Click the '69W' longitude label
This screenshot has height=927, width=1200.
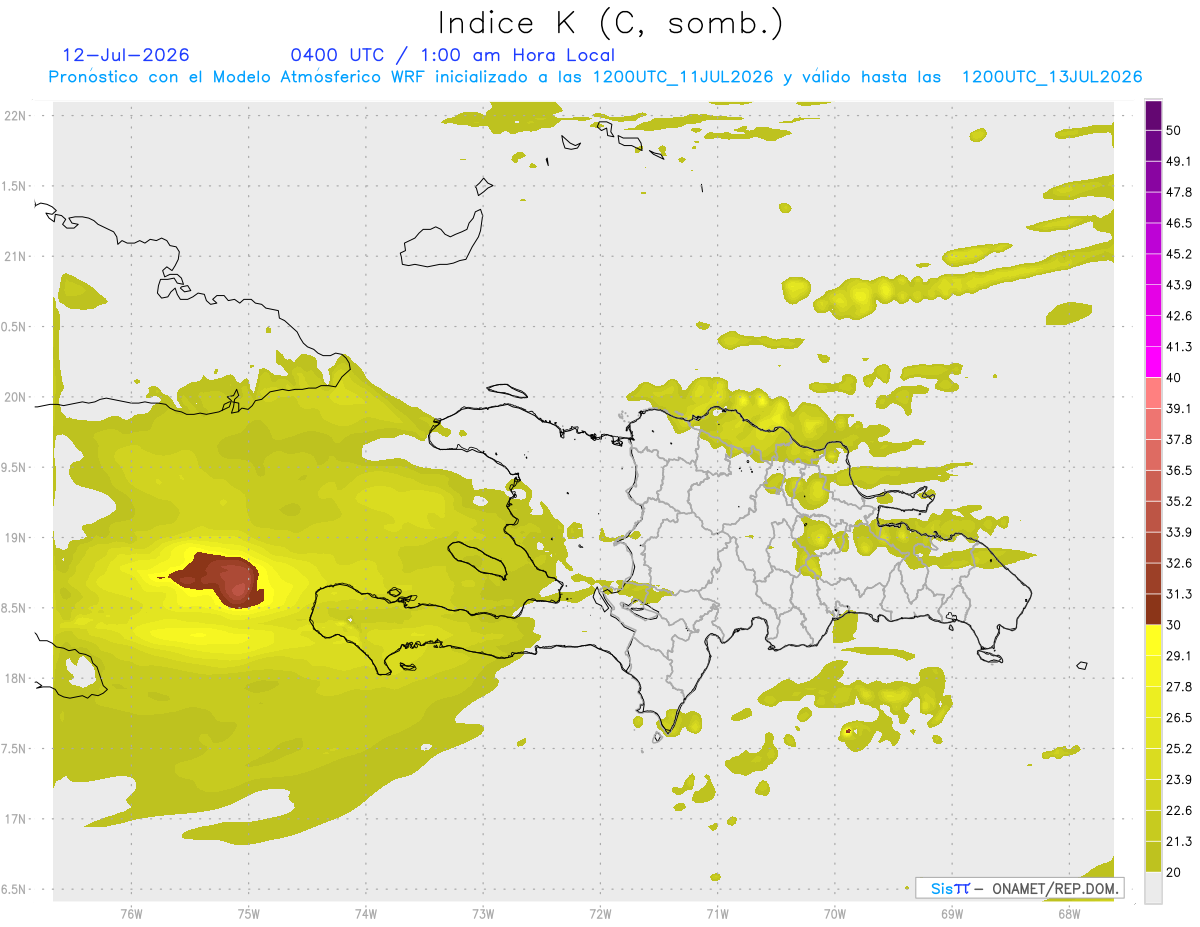(952, 914)
